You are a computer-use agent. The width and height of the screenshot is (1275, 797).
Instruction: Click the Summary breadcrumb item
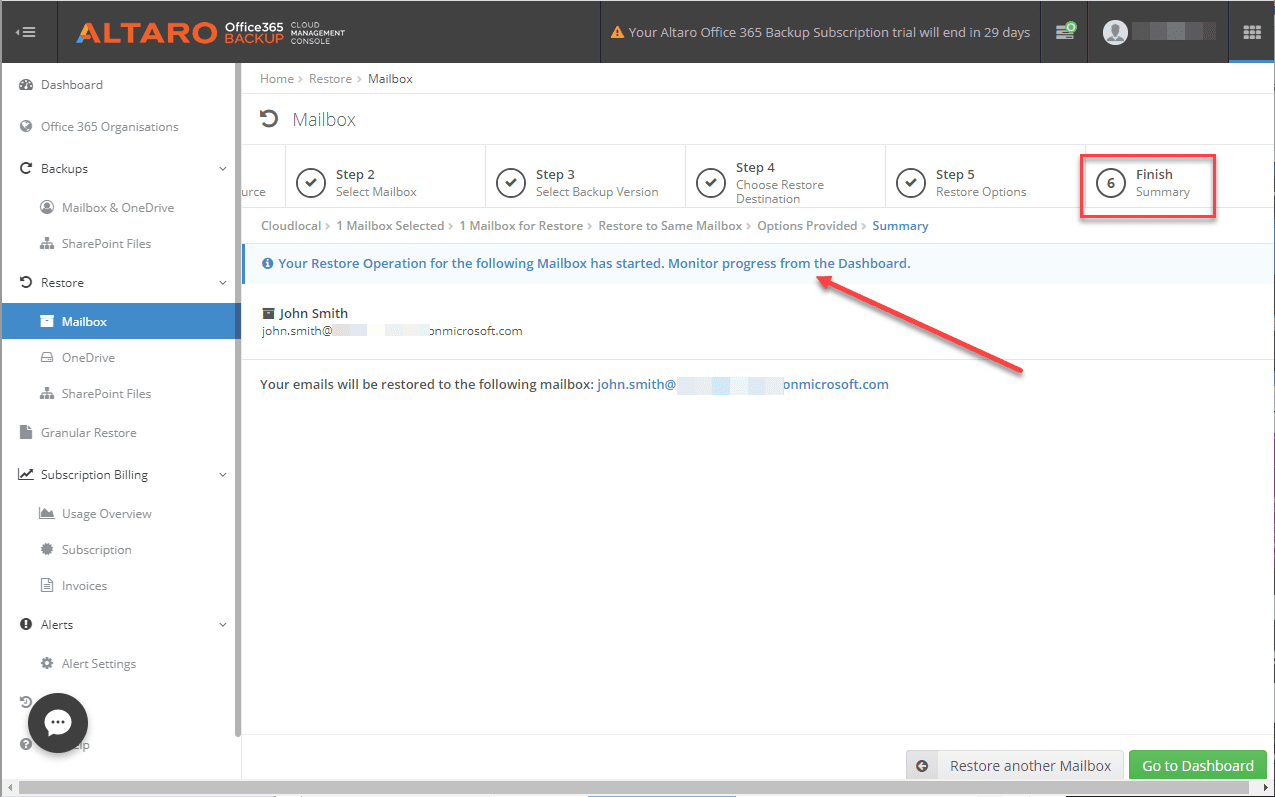pyautogui.click(x=900, y=226)
